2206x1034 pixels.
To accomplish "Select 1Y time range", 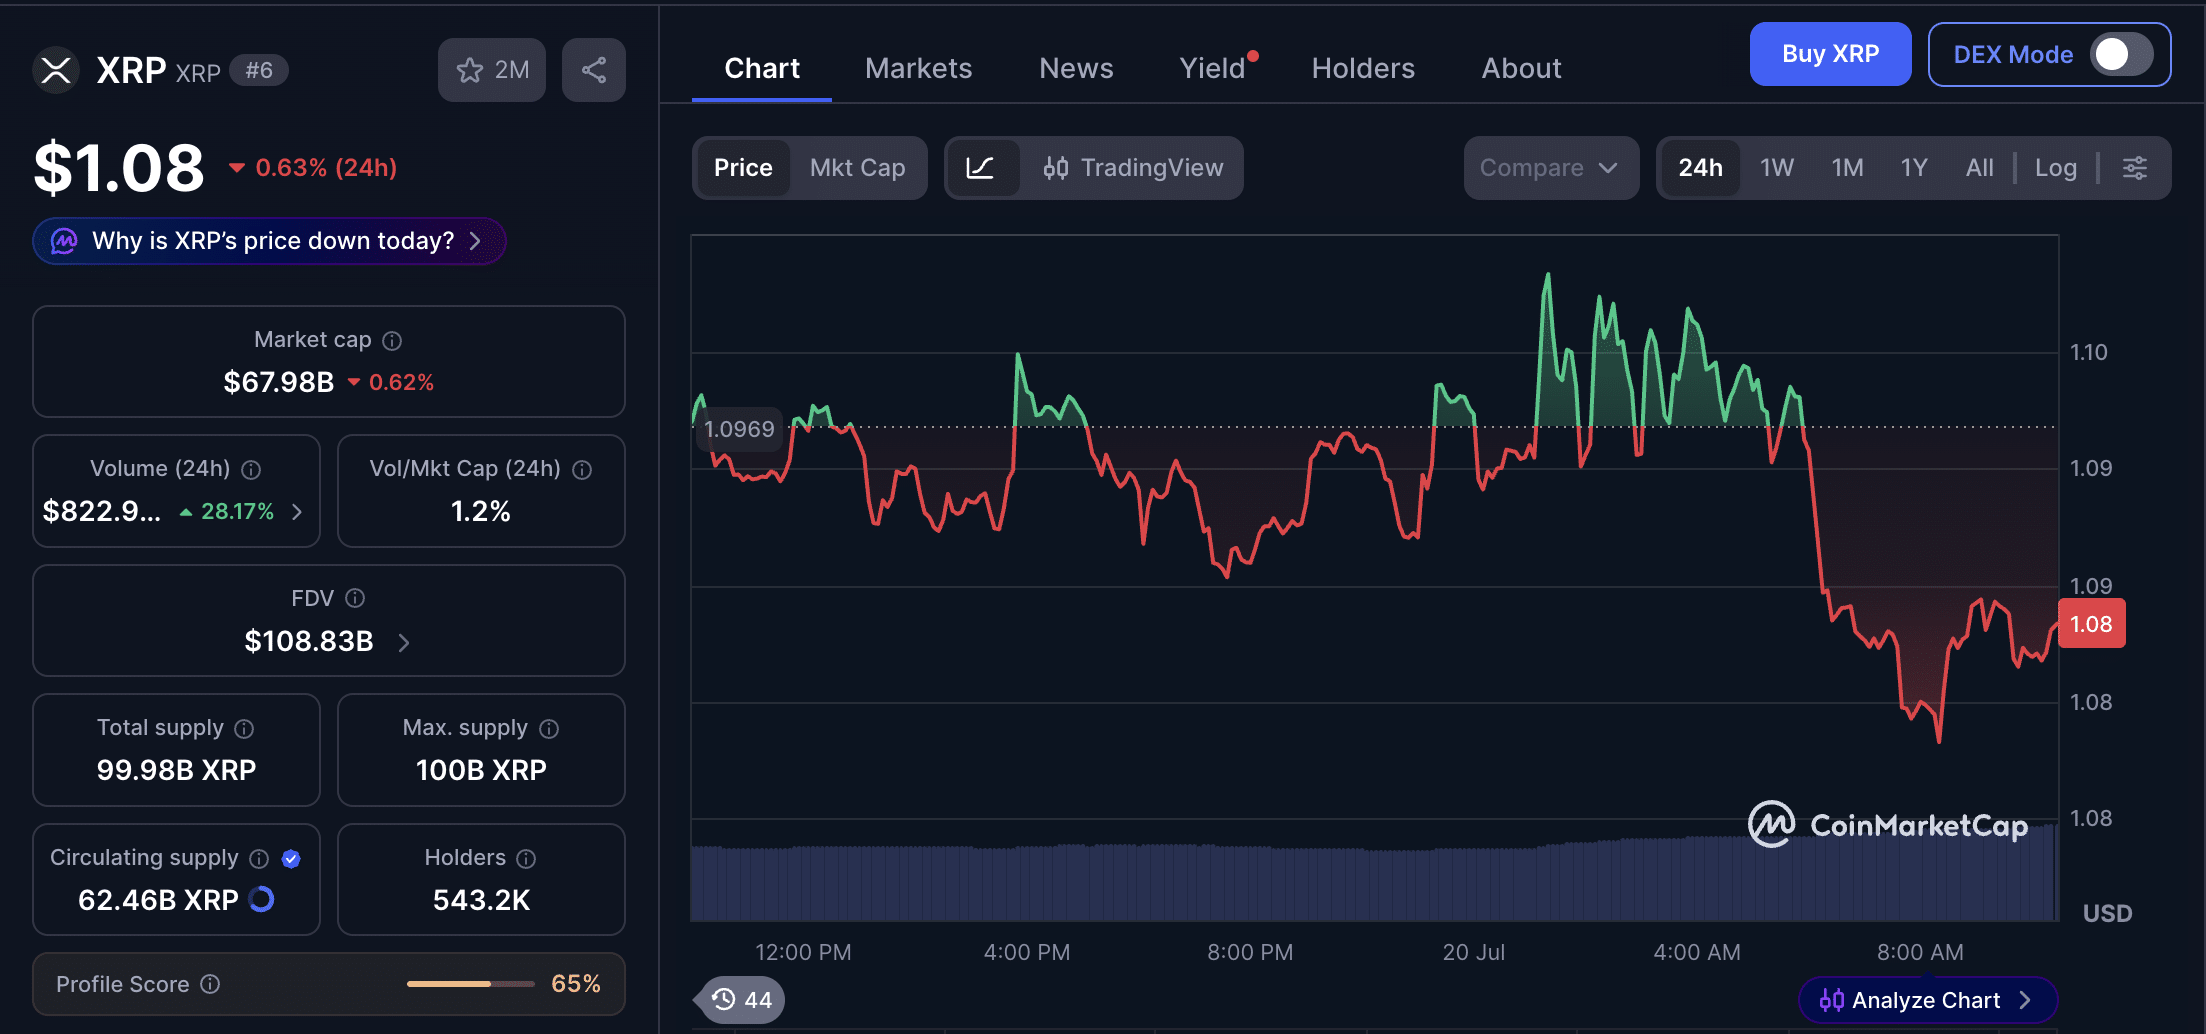I will [x=1914, y=168].
